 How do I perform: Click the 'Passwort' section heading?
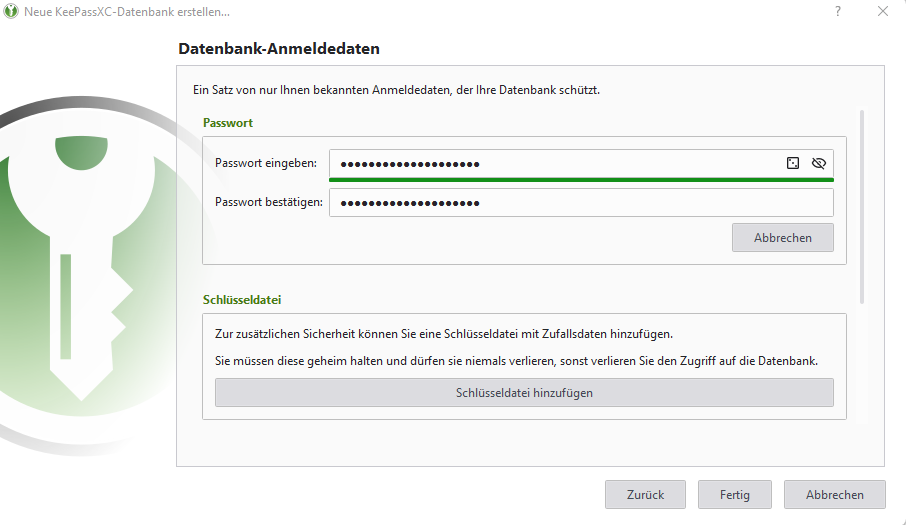[228, 123]
